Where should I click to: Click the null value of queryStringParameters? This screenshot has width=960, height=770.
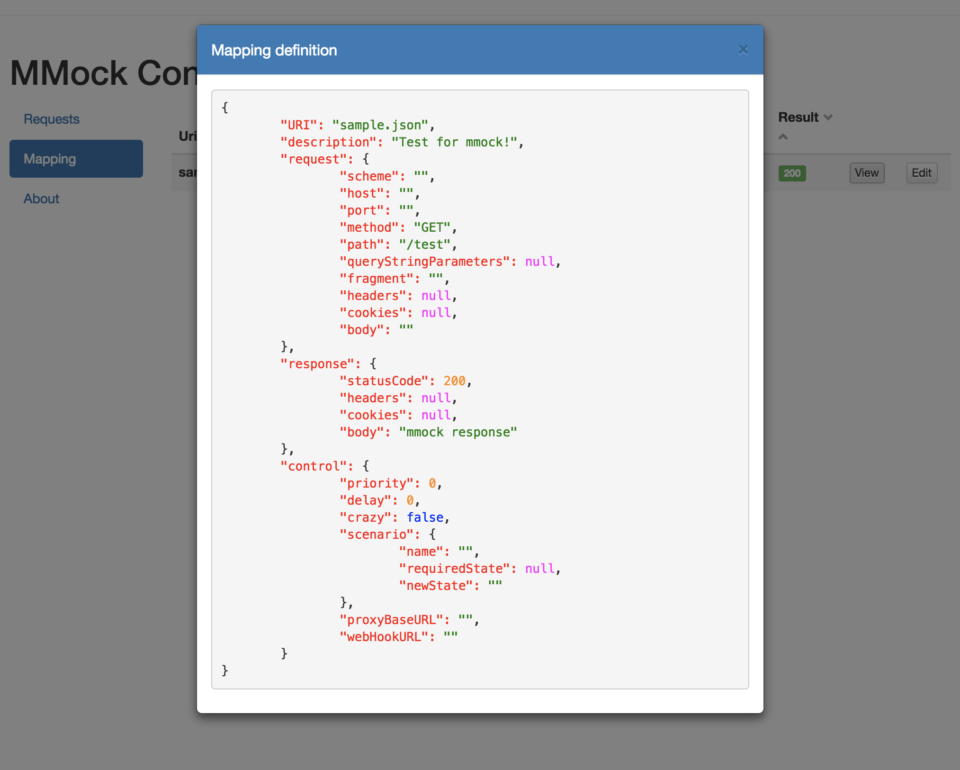click(x=539, y=262)
